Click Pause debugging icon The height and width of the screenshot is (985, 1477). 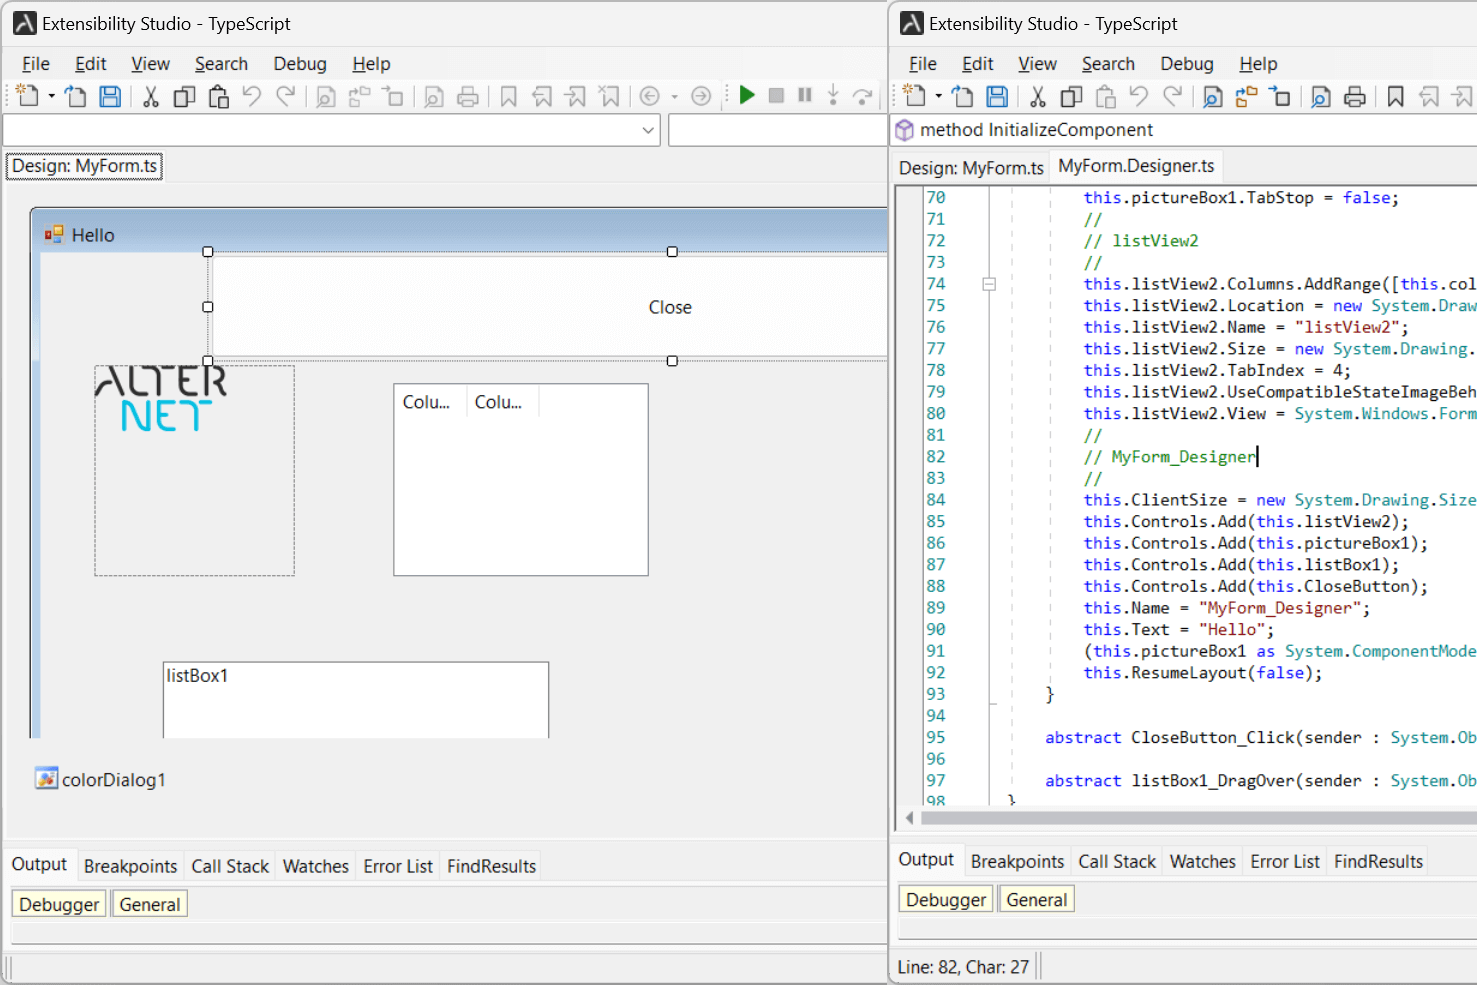(805, 95)
